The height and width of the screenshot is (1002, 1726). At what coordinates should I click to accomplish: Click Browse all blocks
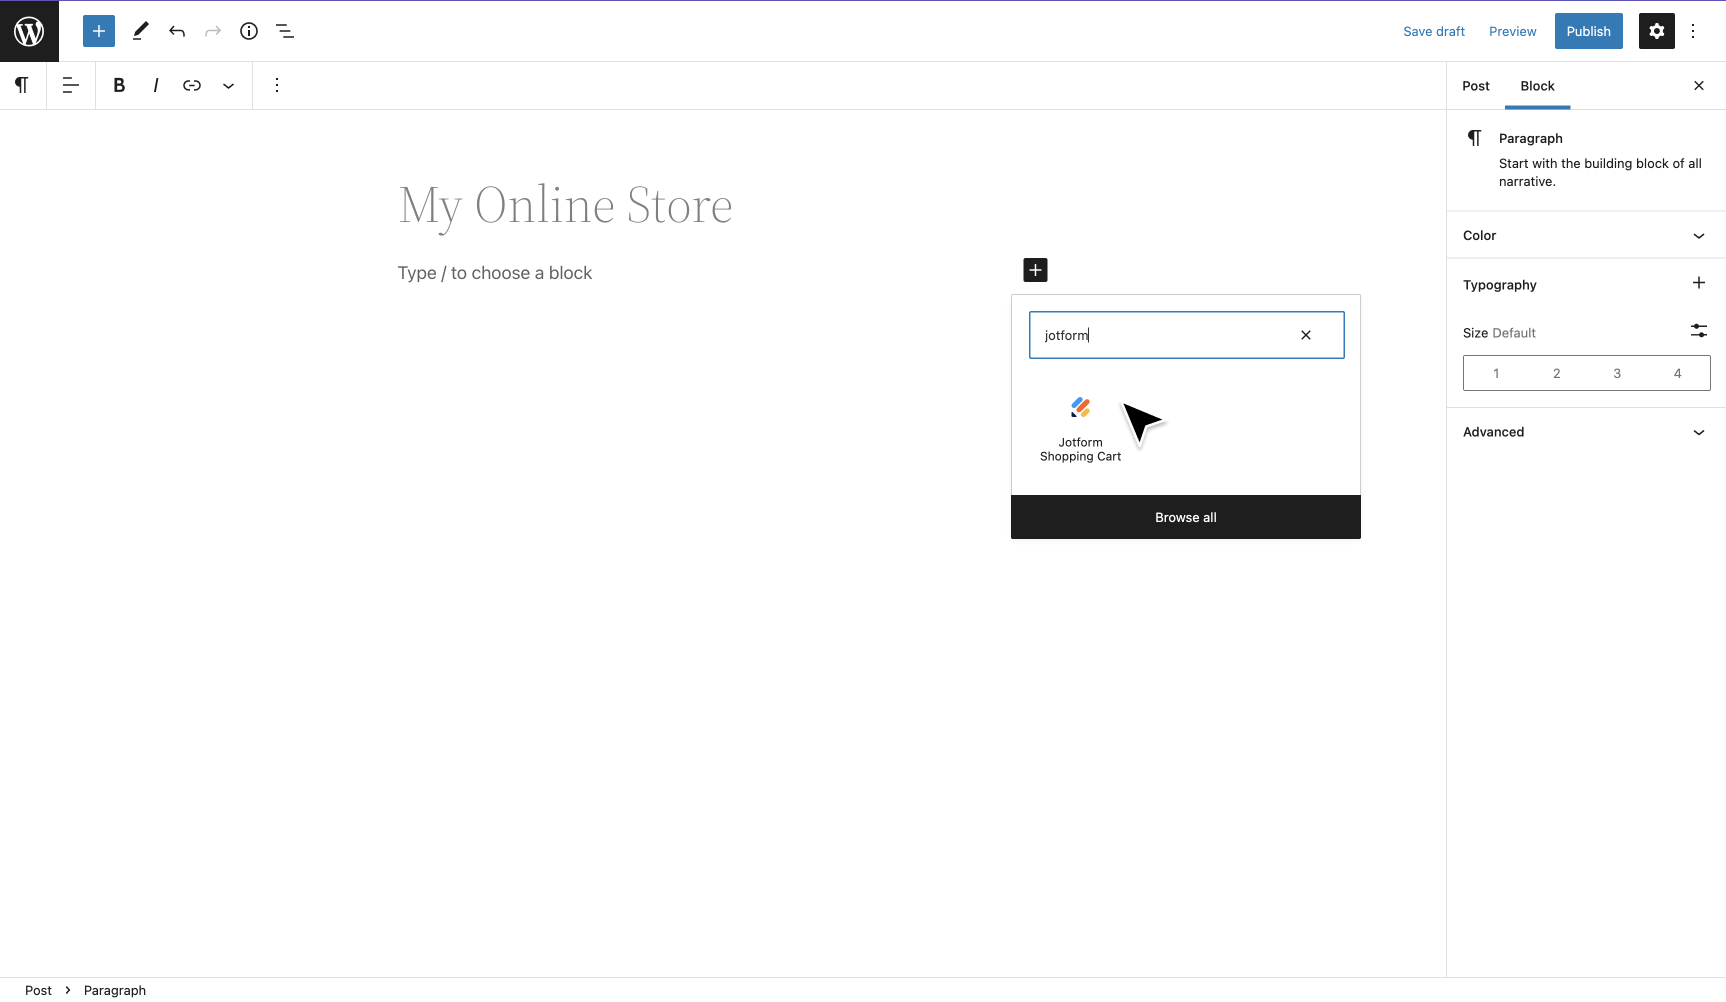(x=1185, y=517)
